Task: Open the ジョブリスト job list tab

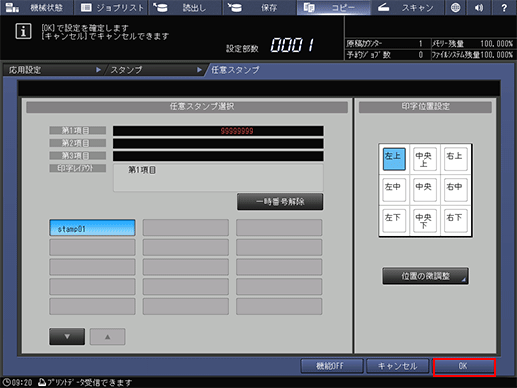Action: click(x=112, y=7)
